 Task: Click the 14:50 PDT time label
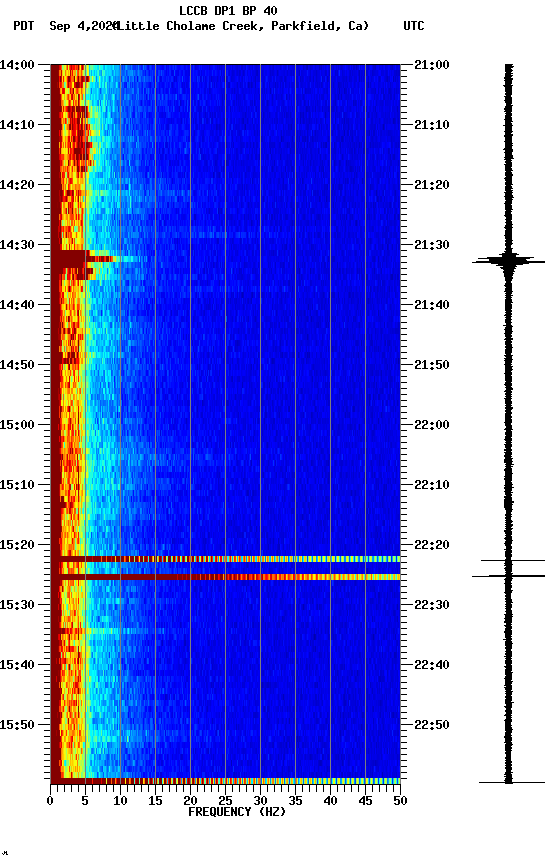pyautogui.click(x=17, y=365)
